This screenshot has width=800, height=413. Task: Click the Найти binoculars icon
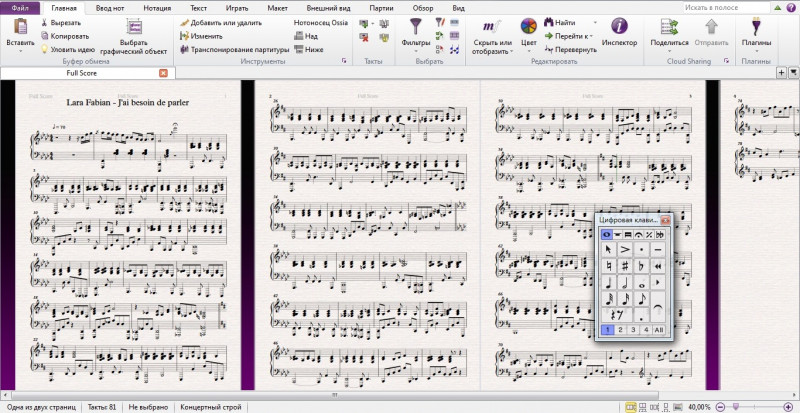(x=550, y=22)
